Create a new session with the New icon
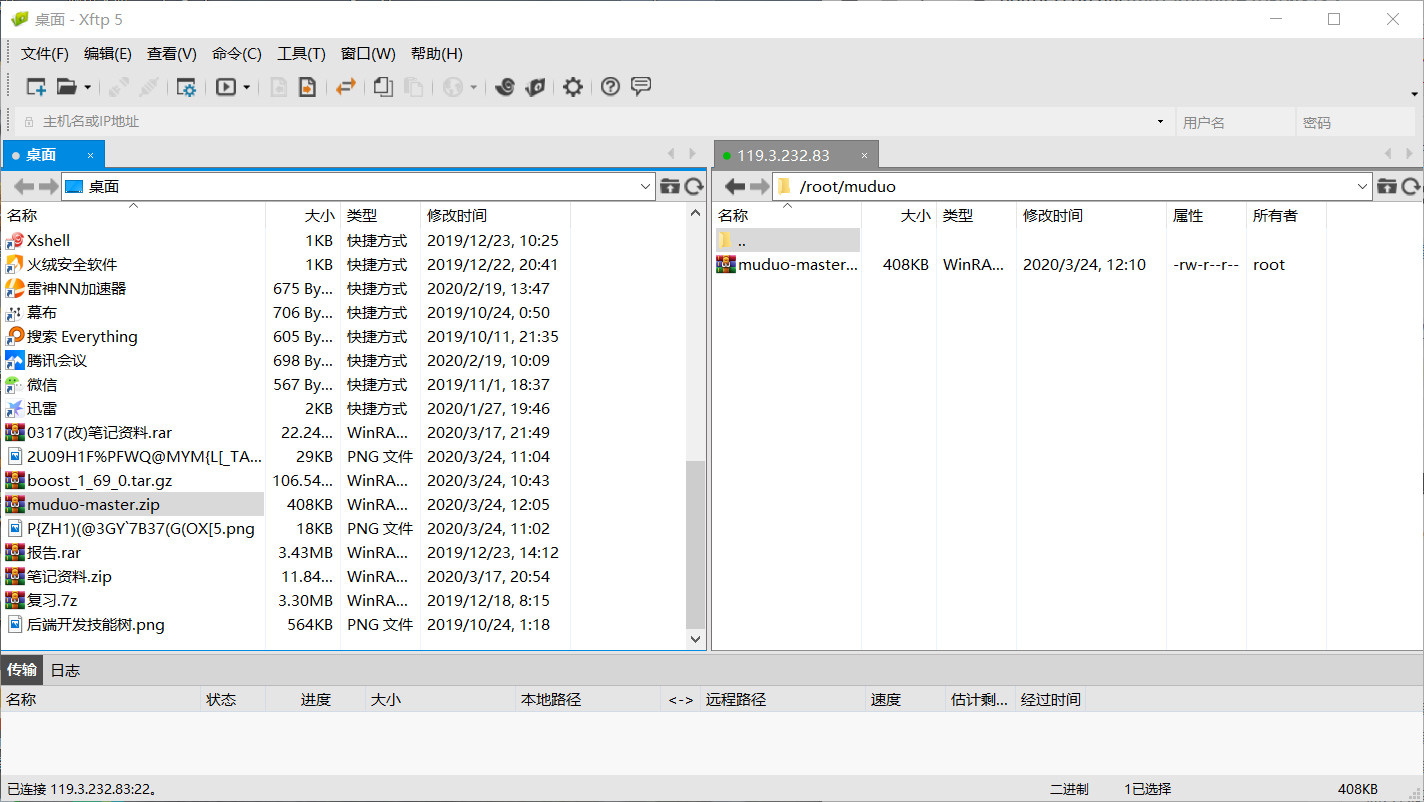The height and width of the screenshot is (802, 1424). click(x=35, y=87)
